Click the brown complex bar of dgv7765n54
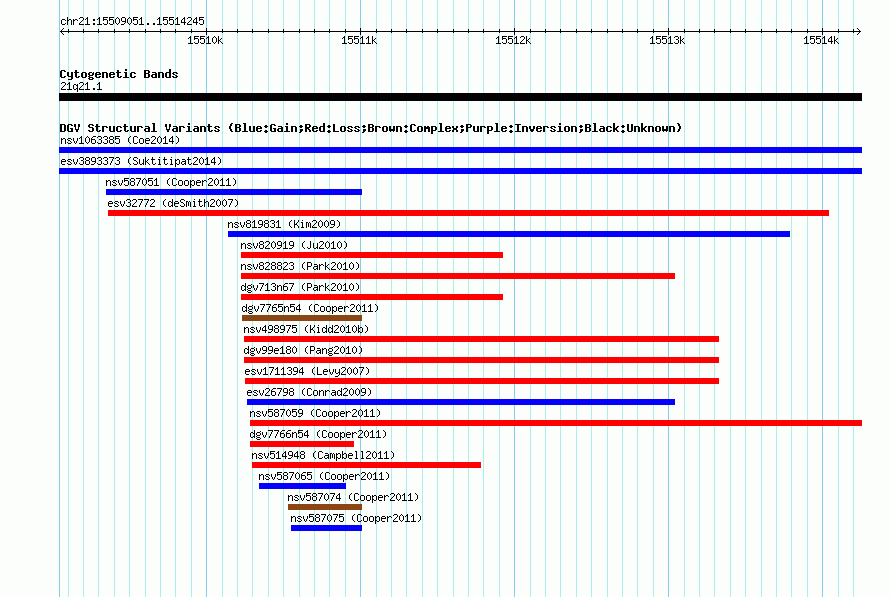This screenshot has width=890, height=597. (x=302, y=318)
